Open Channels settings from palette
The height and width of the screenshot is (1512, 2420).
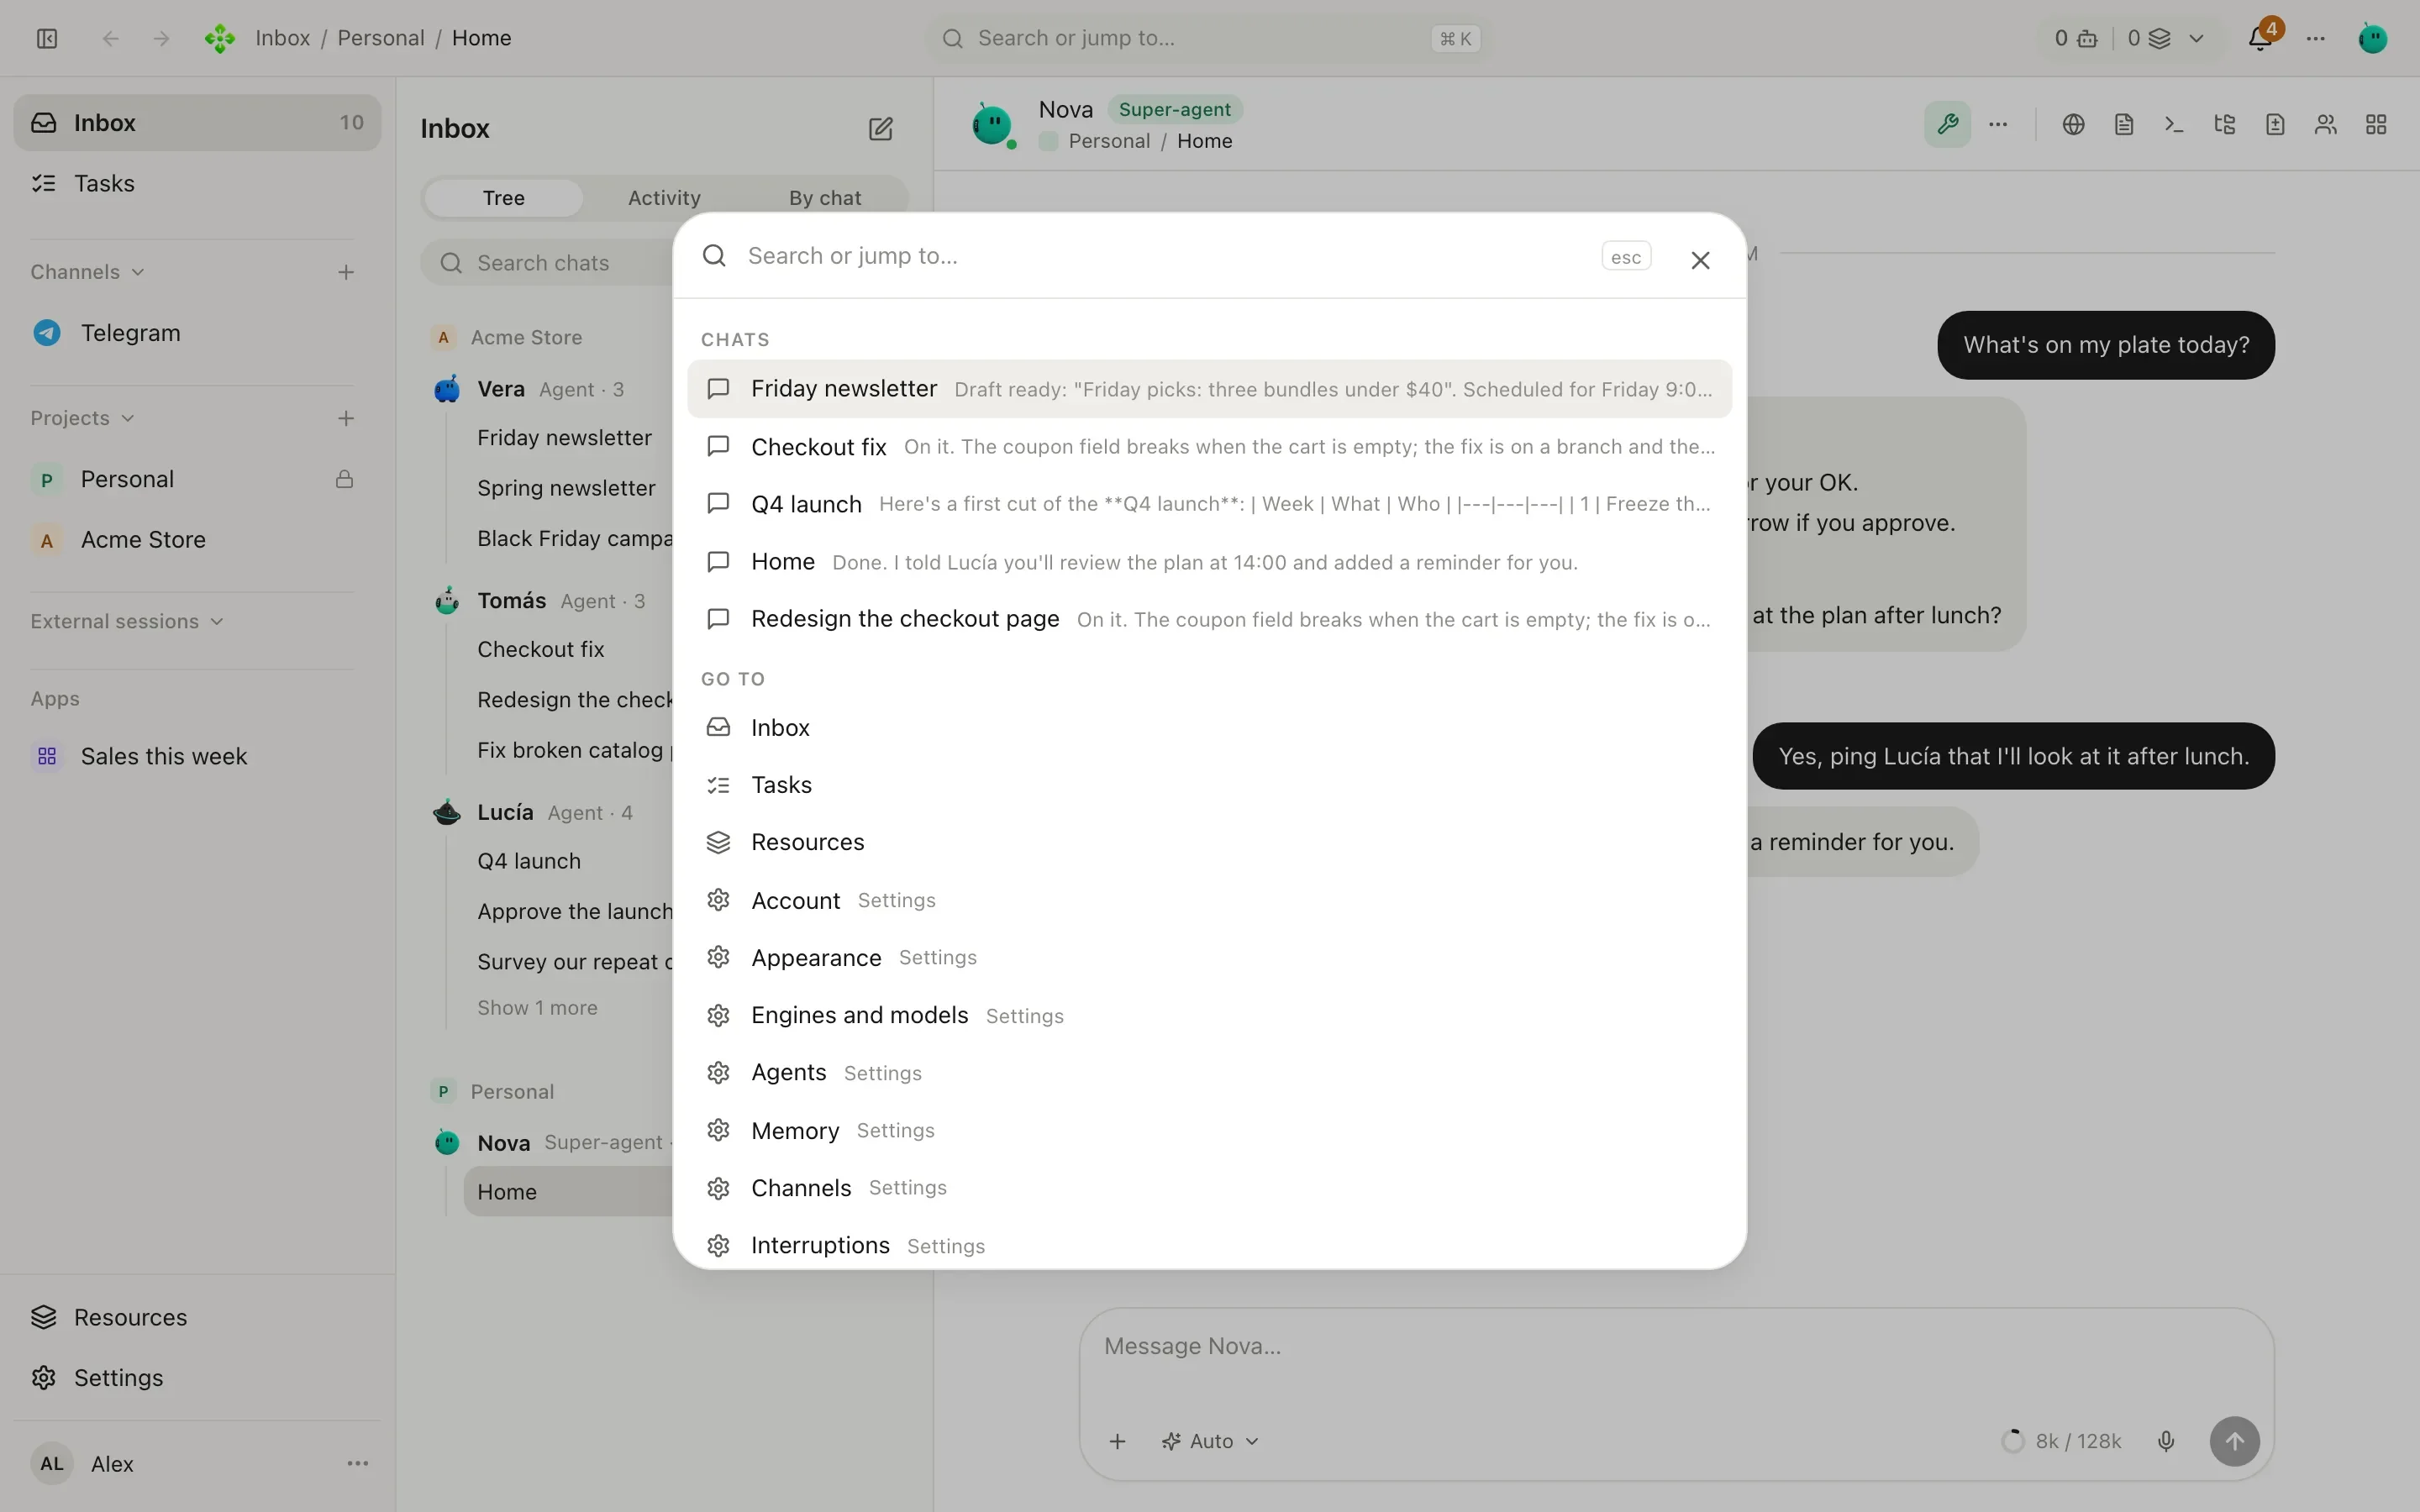tap(1209, 1187)
